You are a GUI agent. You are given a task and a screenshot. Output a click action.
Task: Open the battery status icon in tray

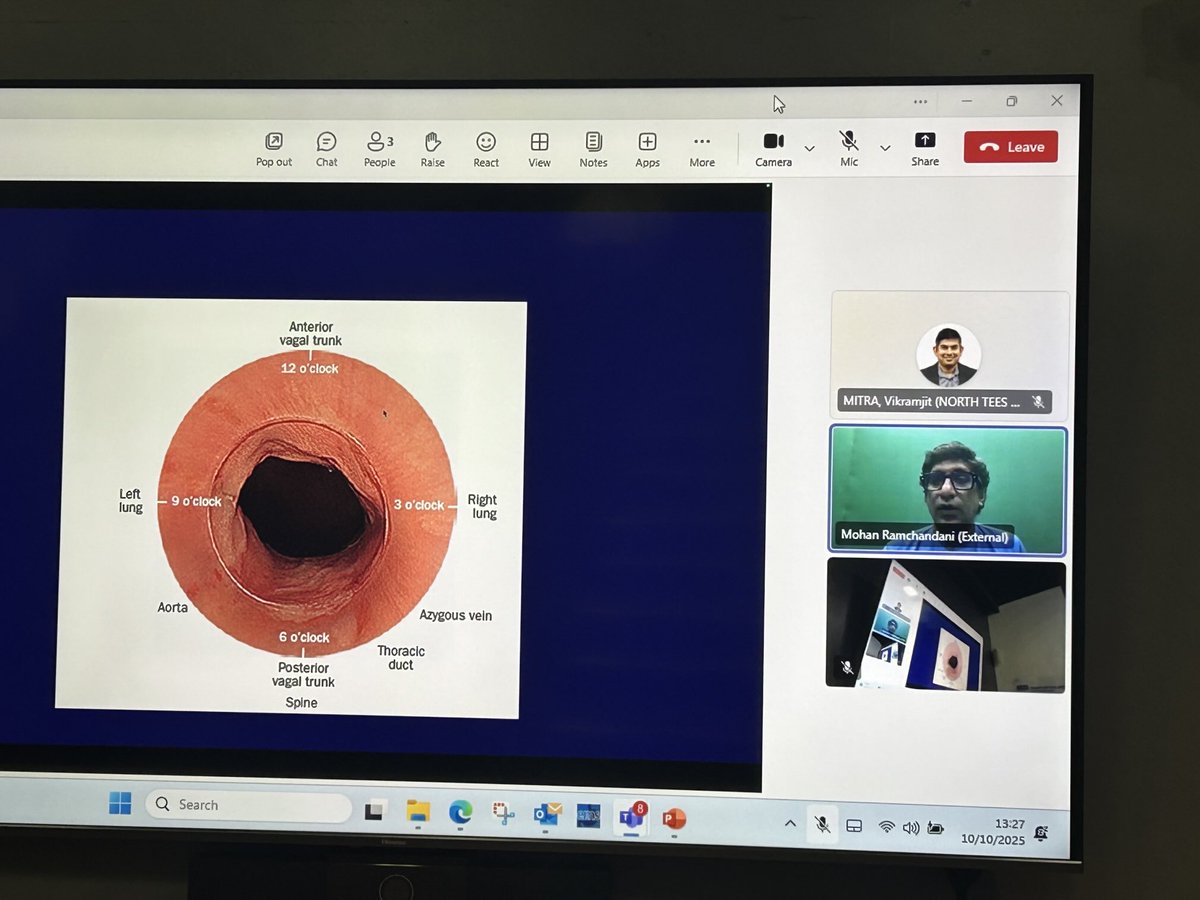coord(935,828)
